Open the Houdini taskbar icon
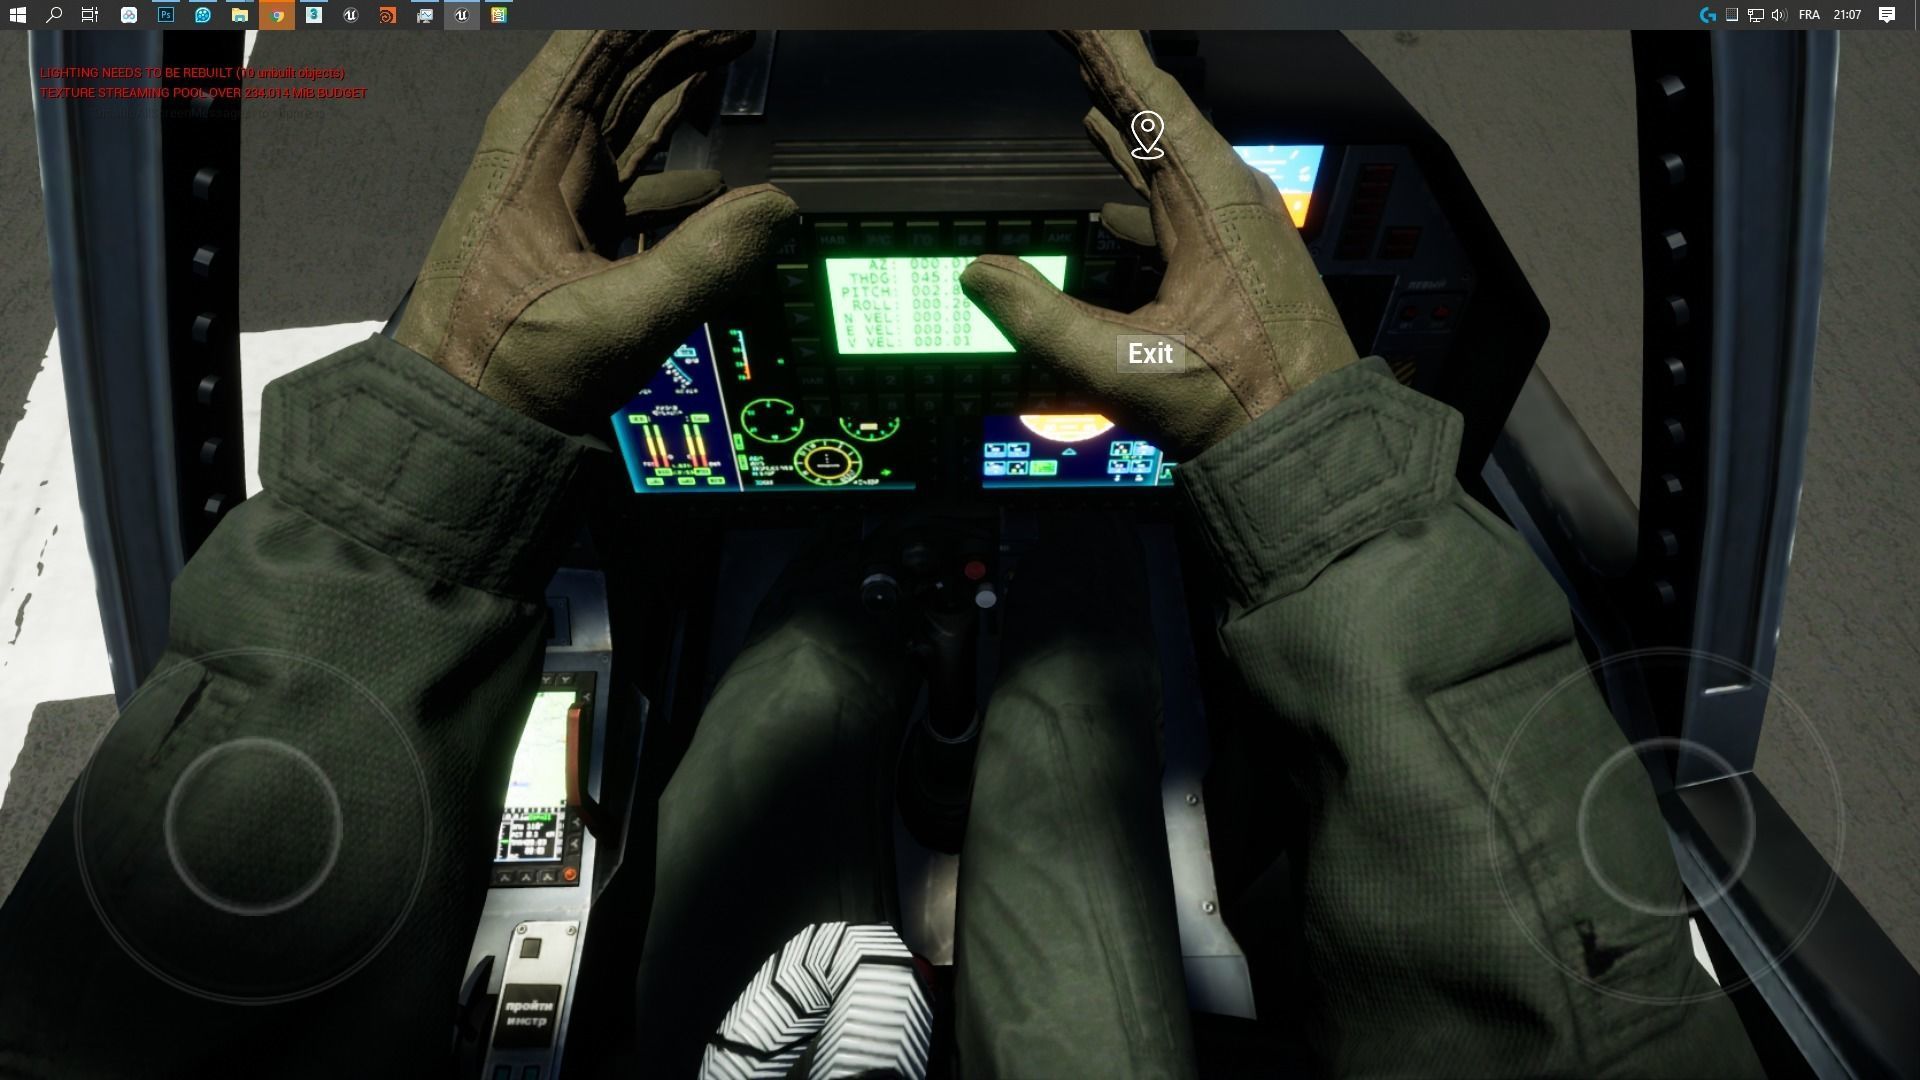The width and height of the screenshot is (1920, 1080). 388,15
